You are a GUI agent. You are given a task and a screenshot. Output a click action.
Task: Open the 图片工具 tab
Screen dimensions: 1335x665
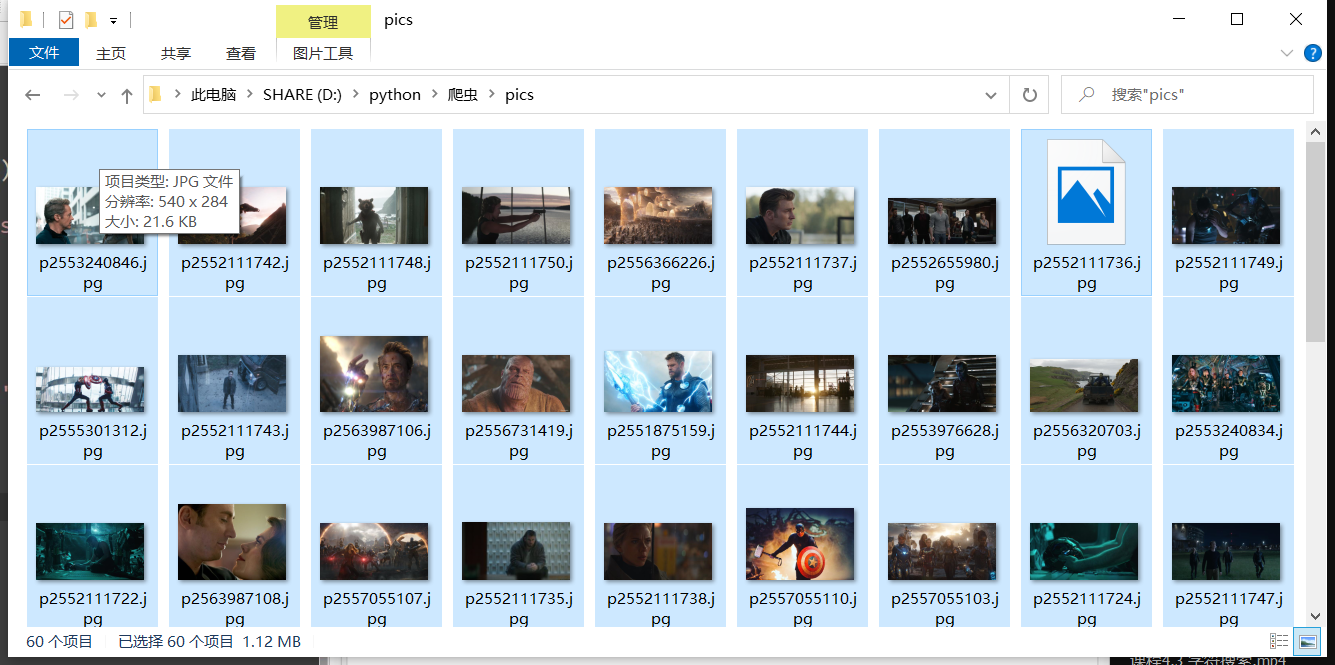pos(322,54)
